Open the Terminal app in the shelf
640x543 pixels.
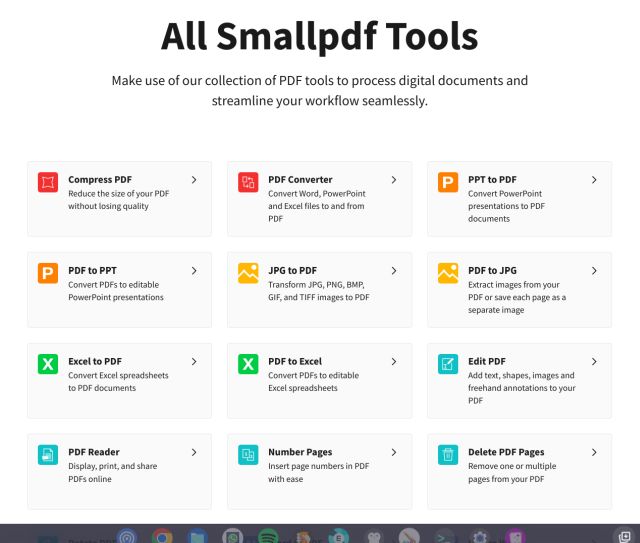(x=444, y=536)
